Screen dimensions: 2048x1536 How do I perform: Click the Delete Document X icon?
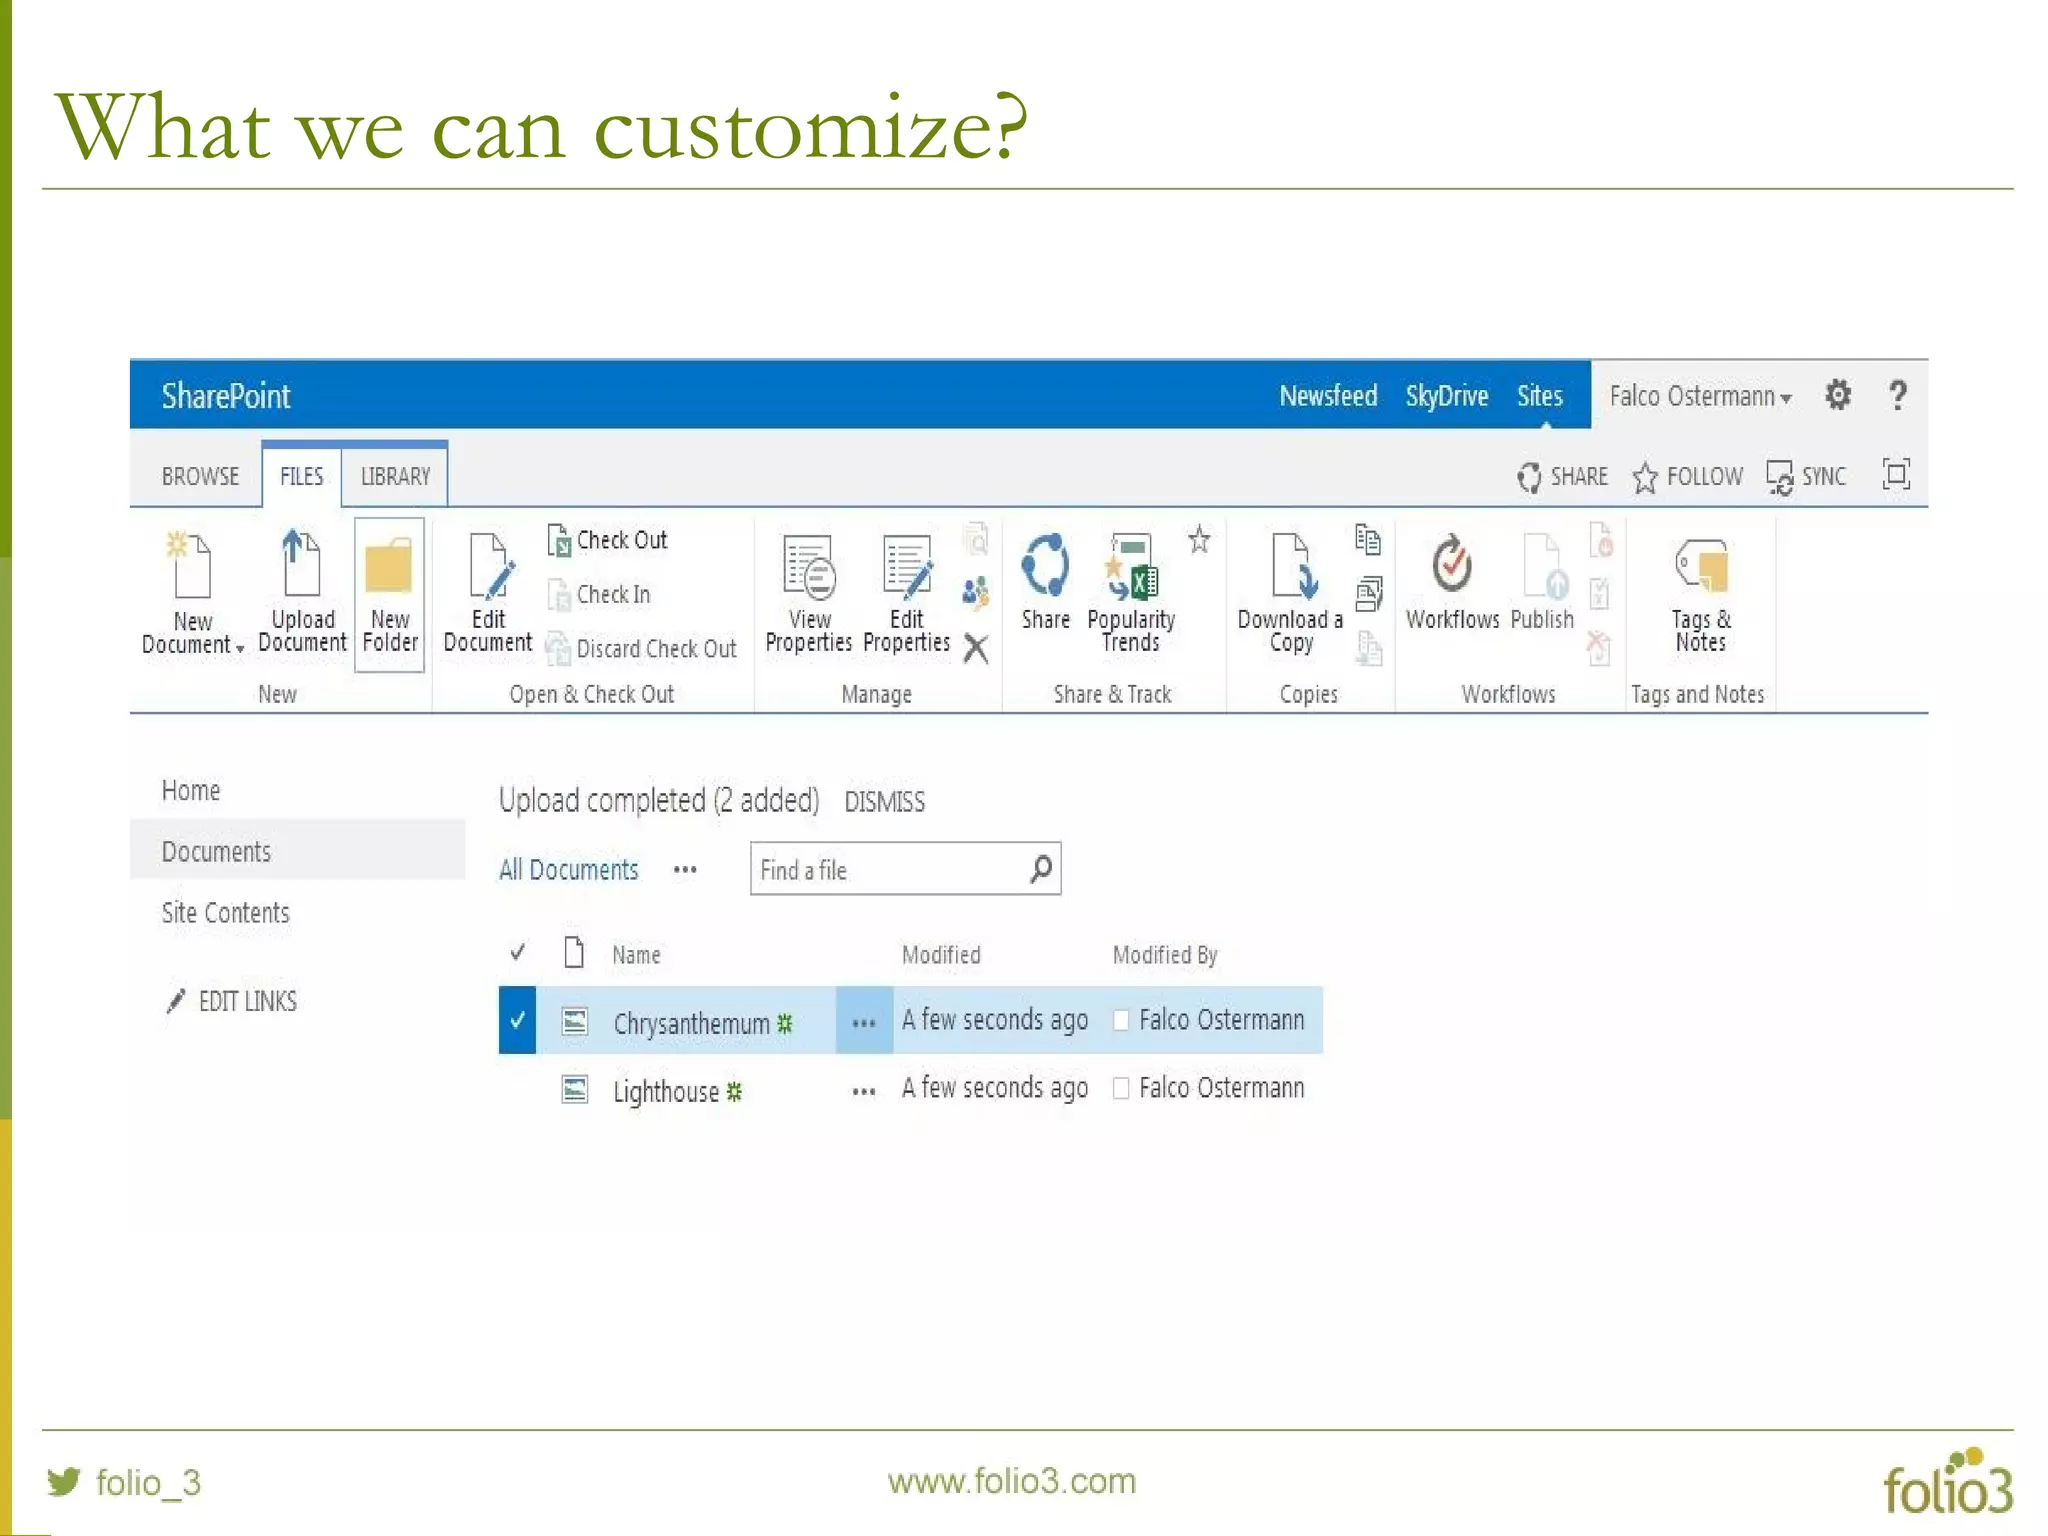(x=976, y=648)
